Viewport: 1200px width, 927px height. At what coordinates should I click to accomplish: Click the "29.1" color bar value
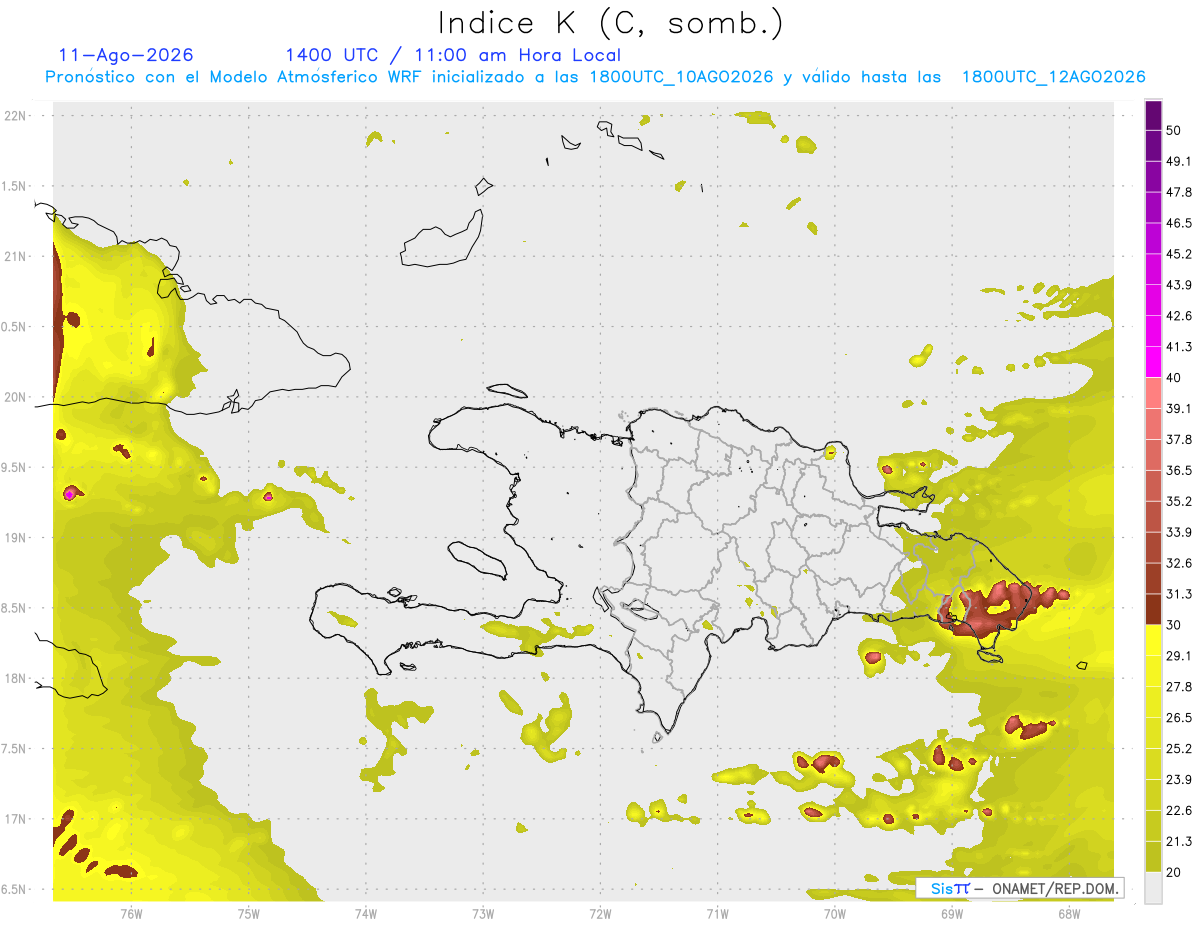tap(1179, 656)
